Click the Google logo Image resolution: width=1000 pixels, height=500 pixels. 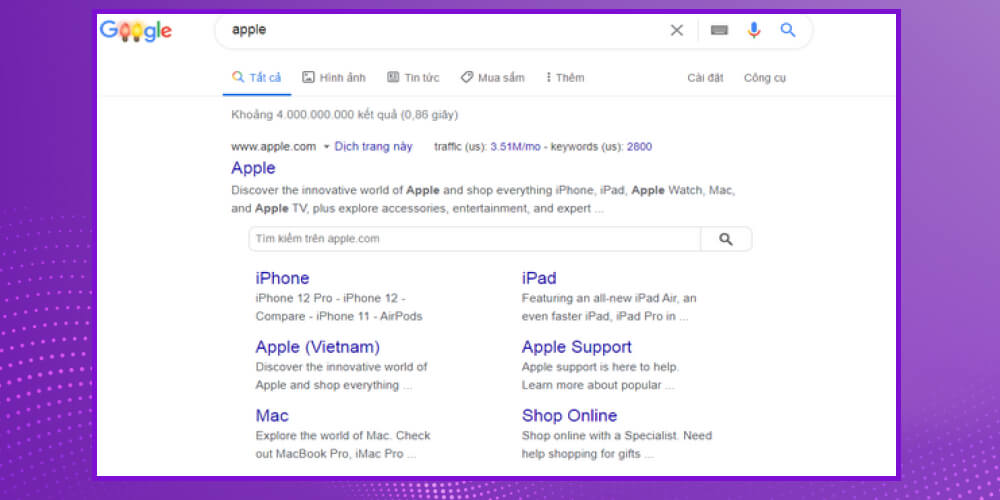136,31
